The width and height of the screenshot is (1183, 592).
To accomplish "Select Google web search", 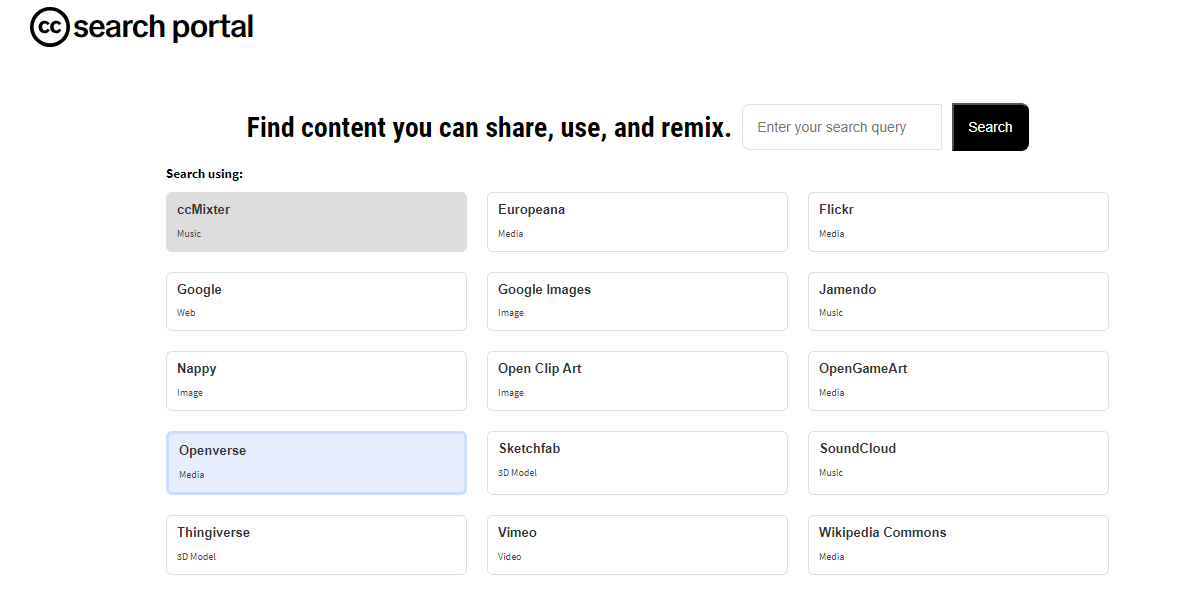I will [x=316, y=300].
